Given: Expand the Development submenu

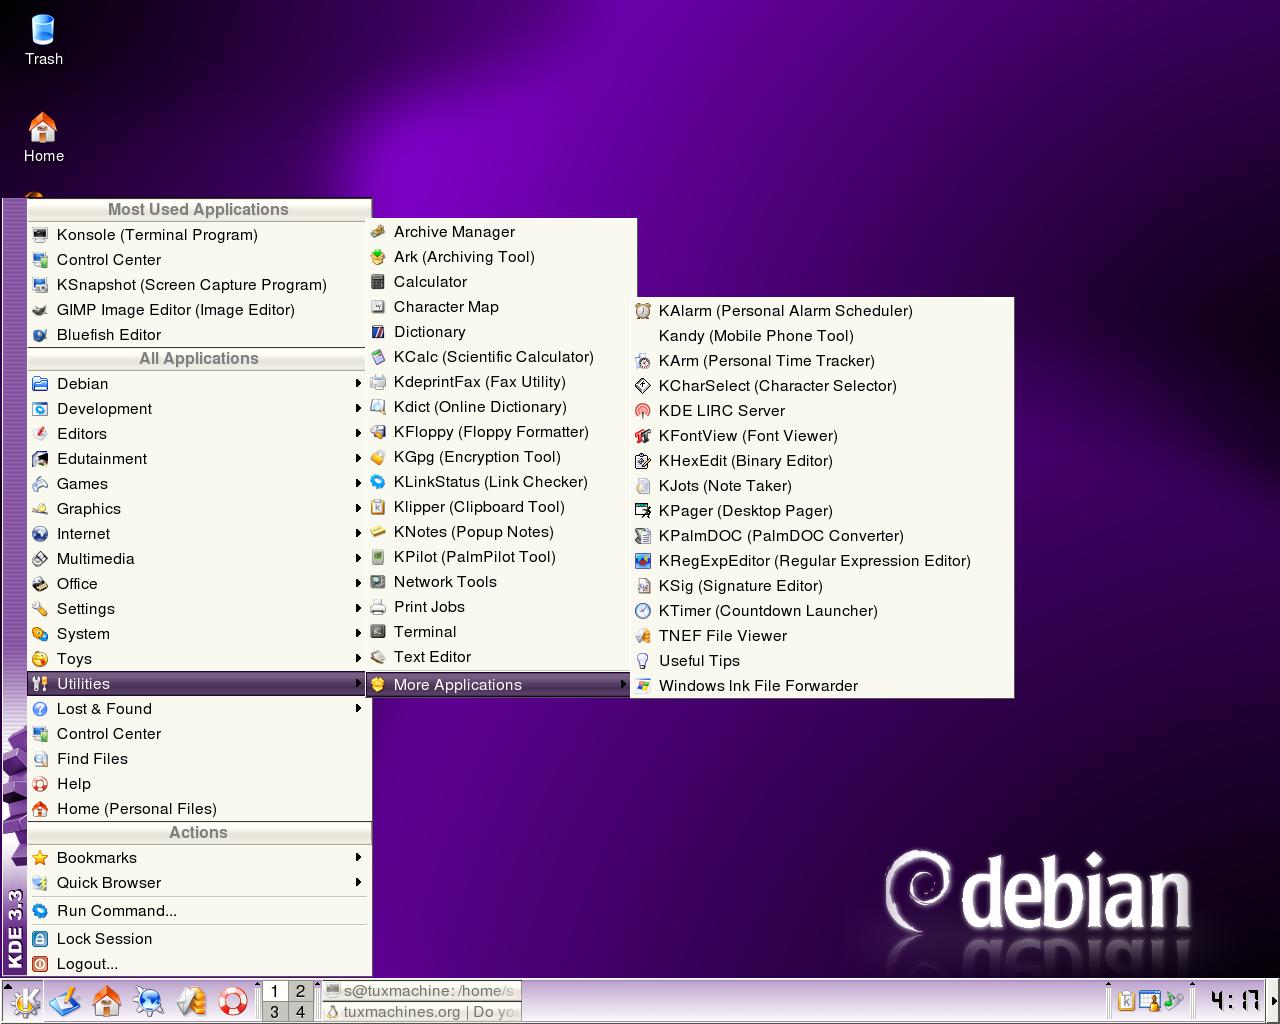Looking at the screenshot, I should (198, 409).
